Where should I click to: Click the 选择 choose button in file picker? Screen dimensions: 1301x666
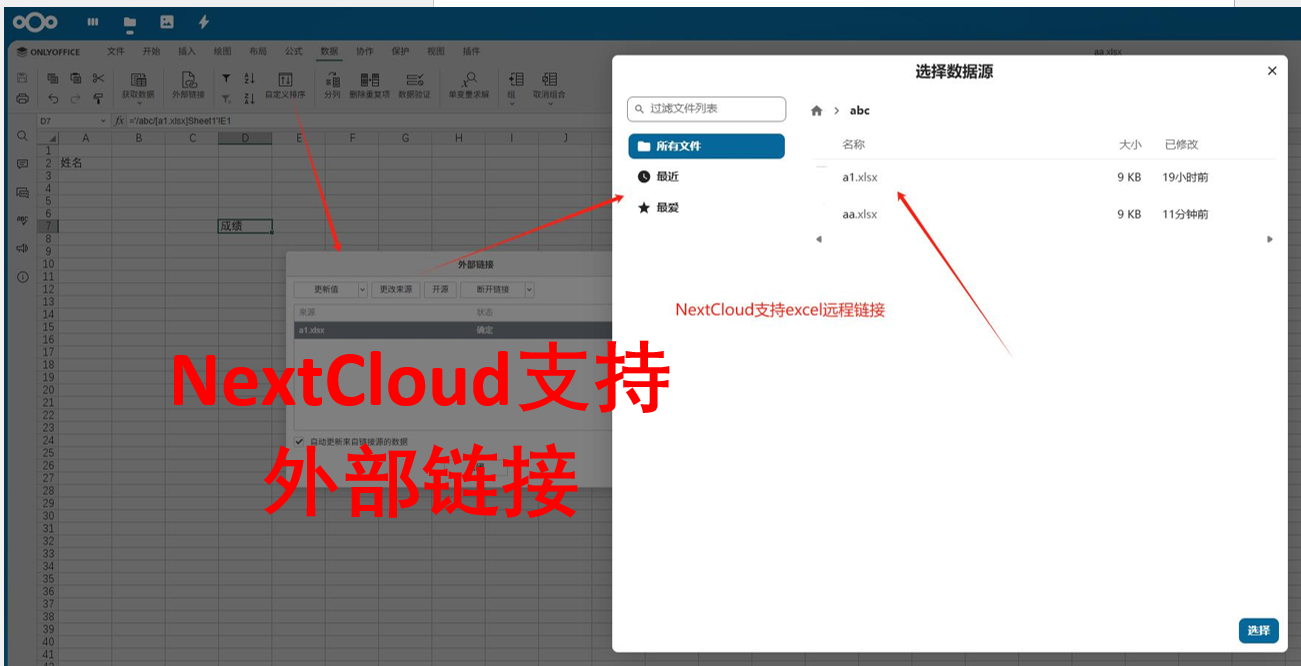click(x=1258, y=630)
